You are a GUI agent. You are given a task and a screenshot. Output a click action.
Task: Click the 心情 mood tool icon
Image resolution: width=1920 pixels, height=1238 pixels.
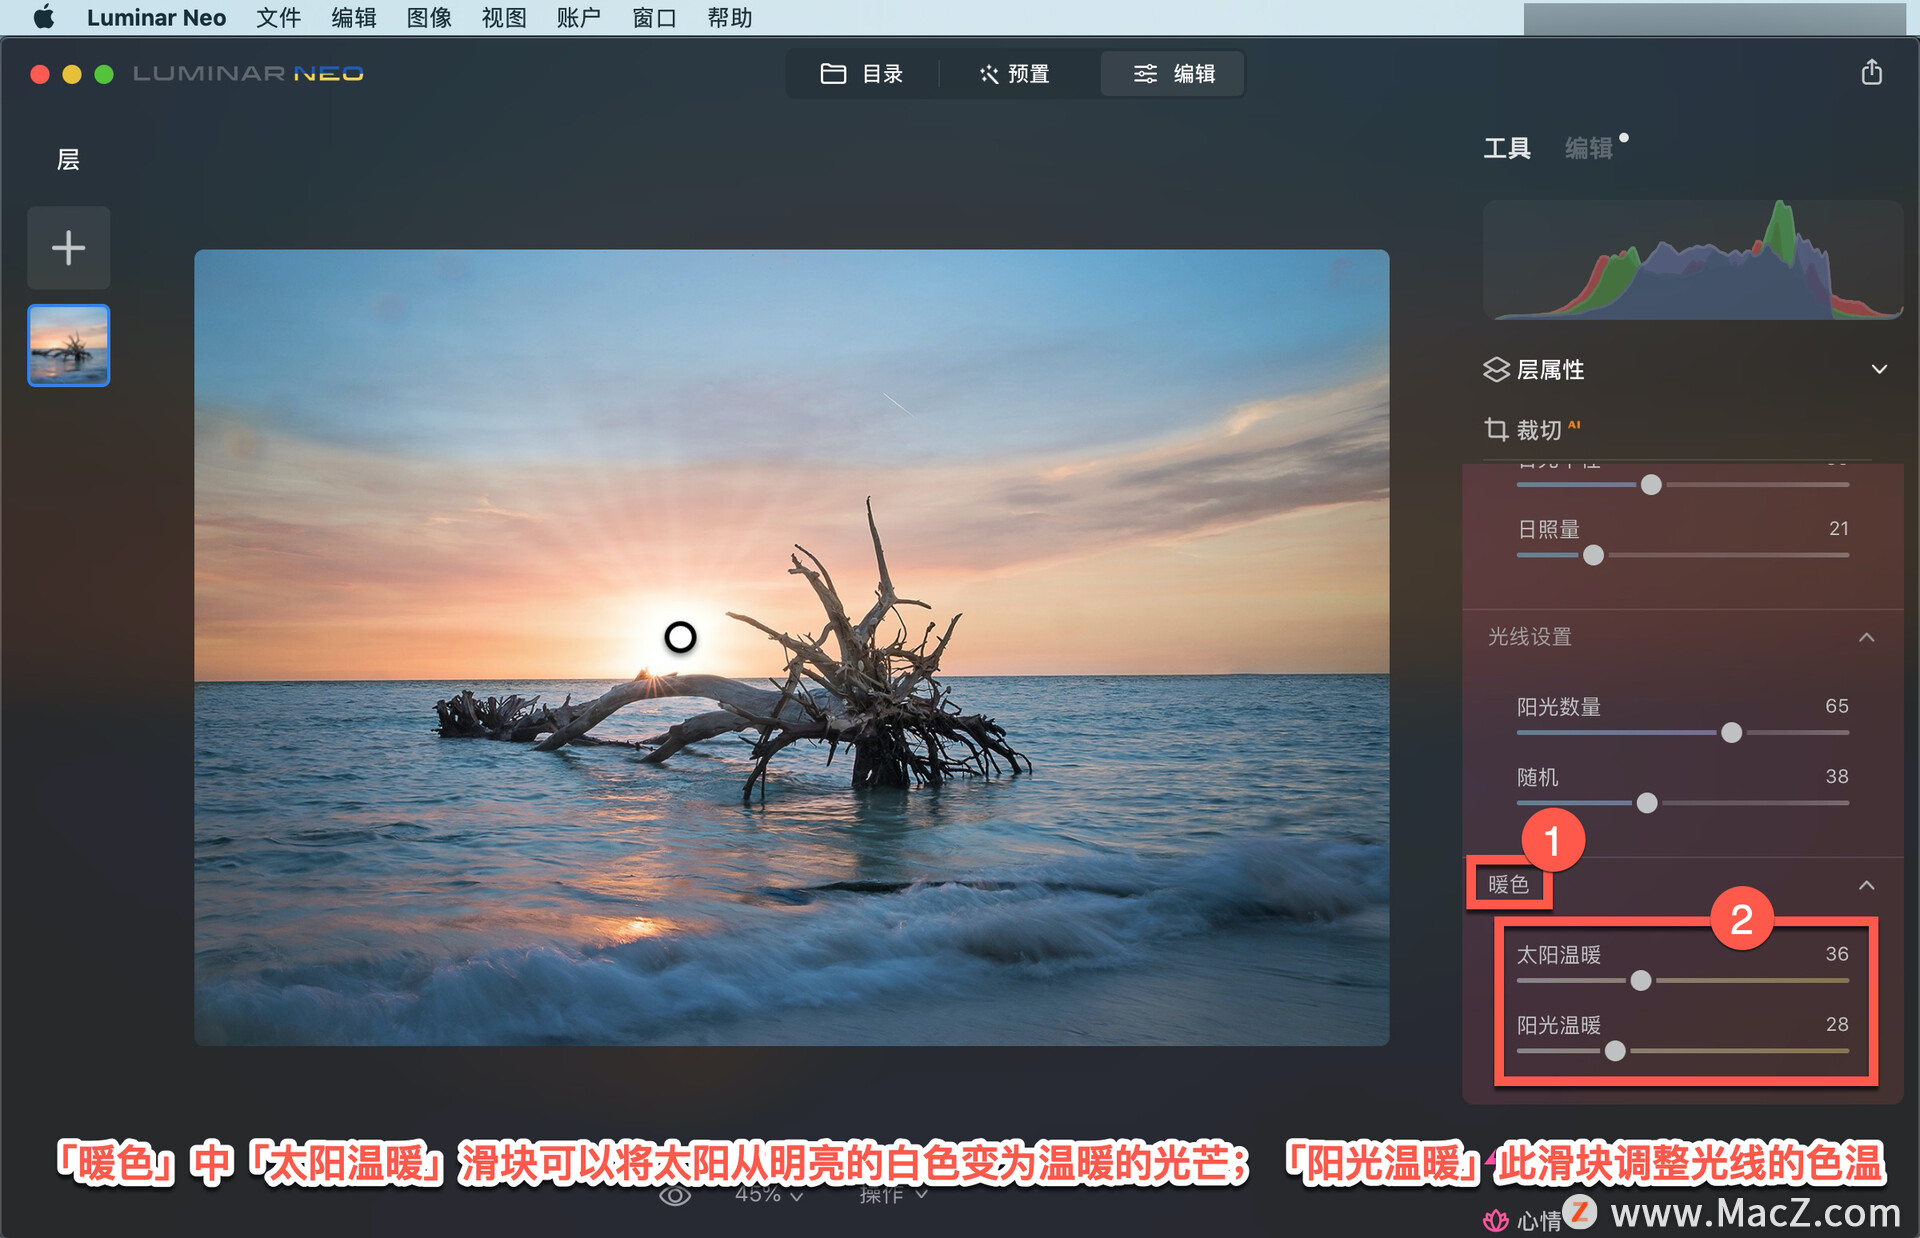pos(1496,1220)
